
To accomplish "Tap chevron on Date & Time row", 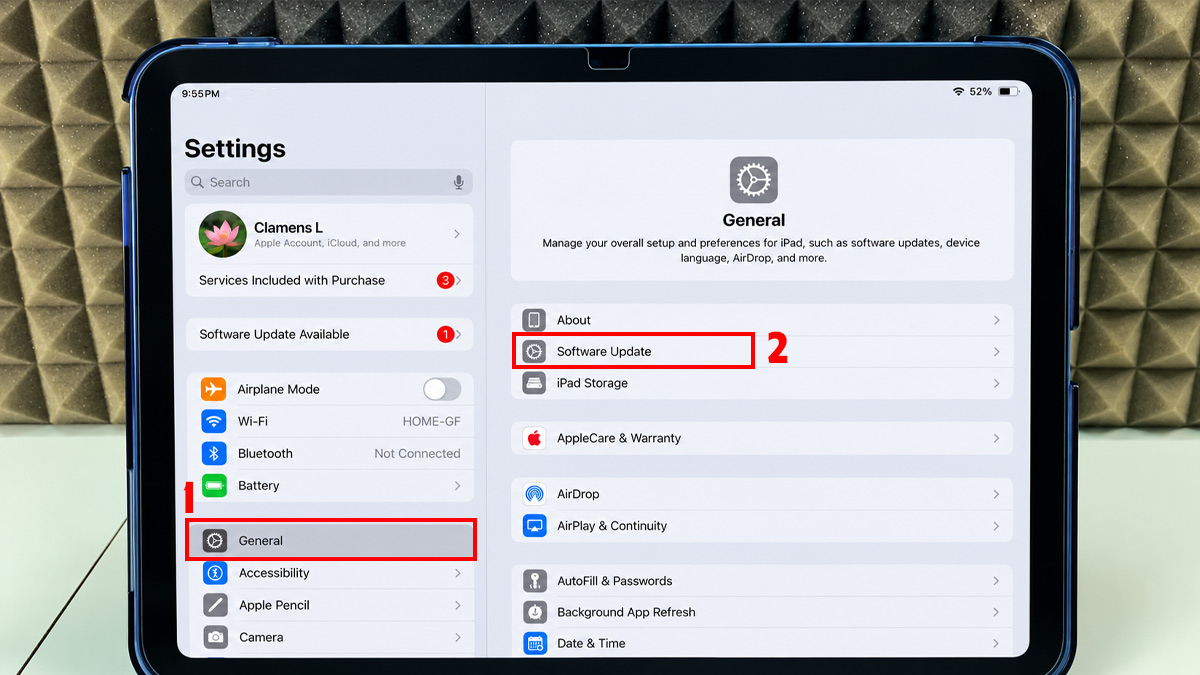I will pos(996,643).
